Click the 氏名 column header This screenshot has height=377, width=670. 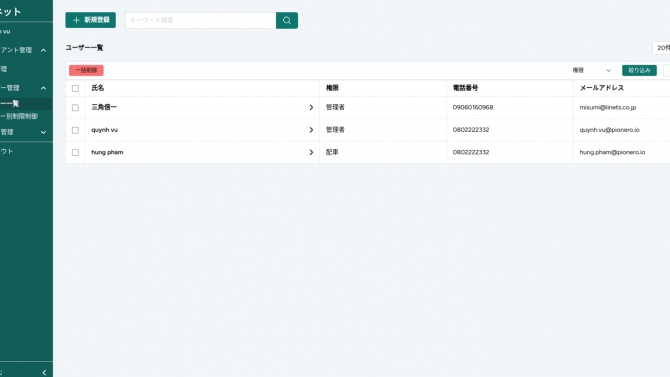(97, 88)
